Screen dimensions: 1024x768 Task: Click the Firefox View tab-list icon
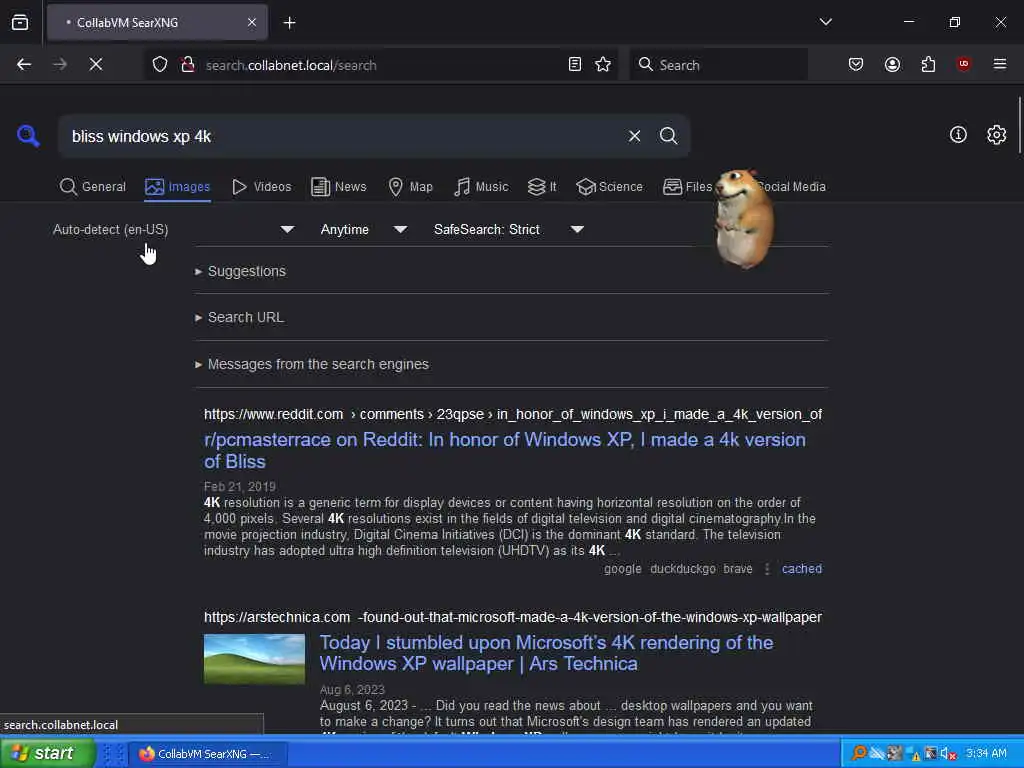click(20, 23)
